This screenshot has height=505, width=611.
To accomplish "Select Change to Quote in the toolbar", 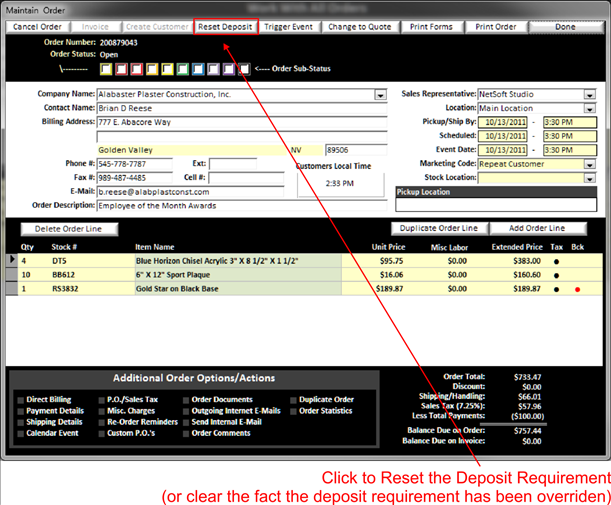I will 362,26.
